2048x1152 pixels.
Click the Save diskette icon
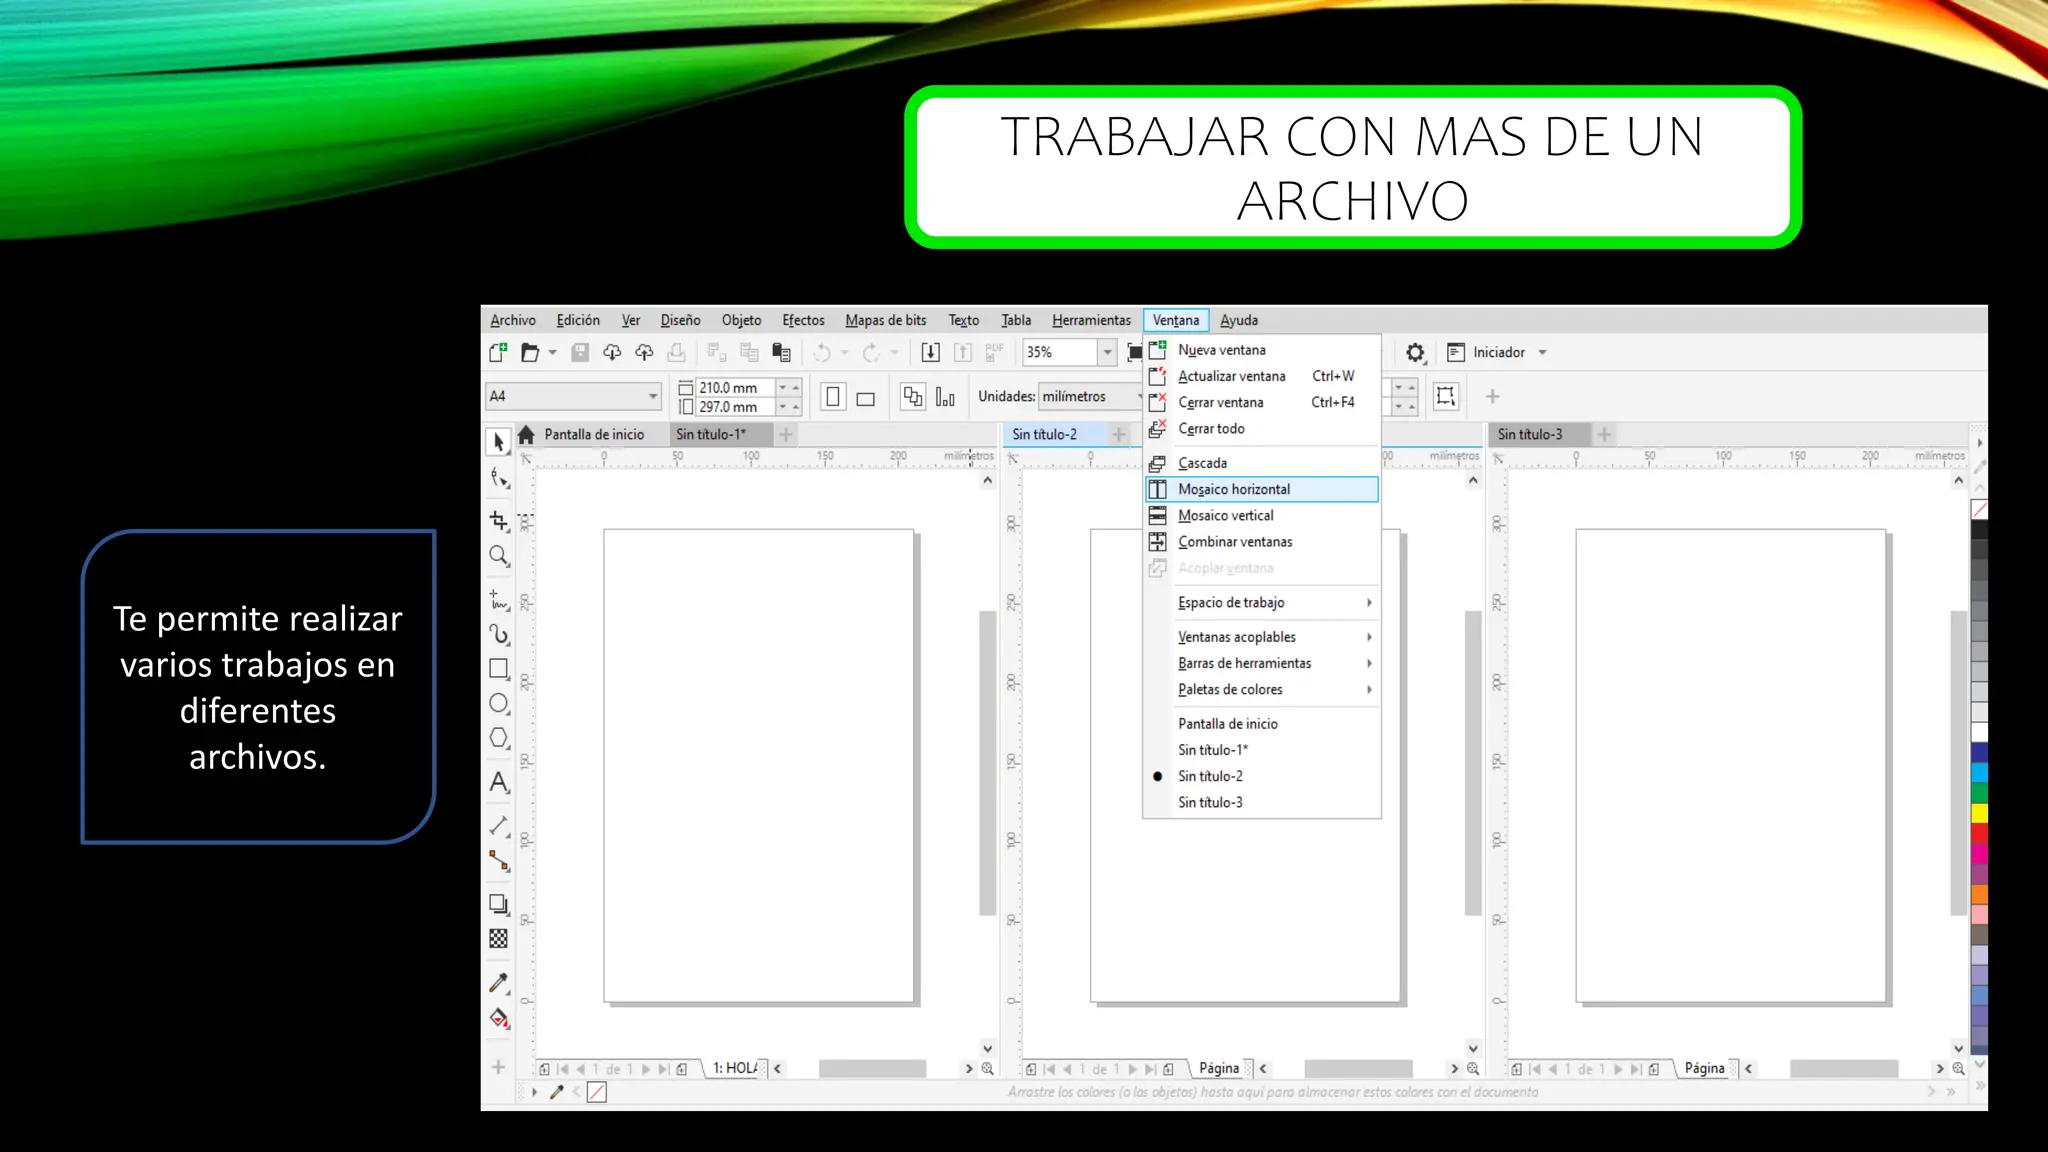coord(580,352)
